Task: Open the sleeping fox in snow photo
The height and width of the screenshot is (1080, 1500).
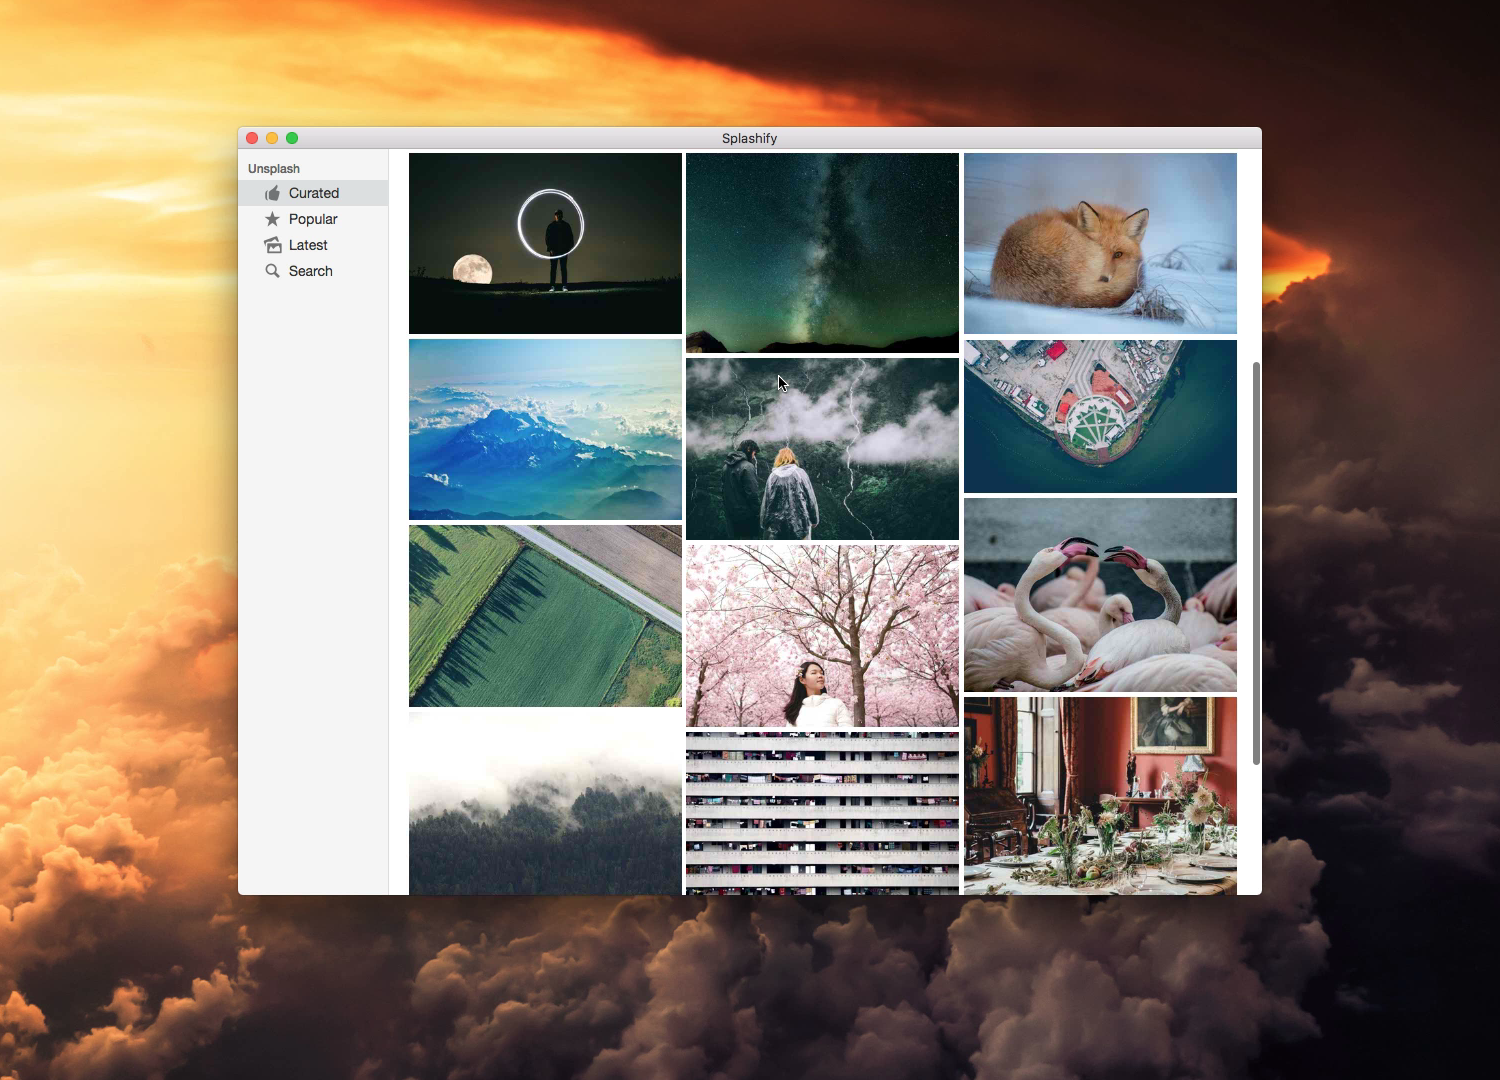Action: 1100,243
